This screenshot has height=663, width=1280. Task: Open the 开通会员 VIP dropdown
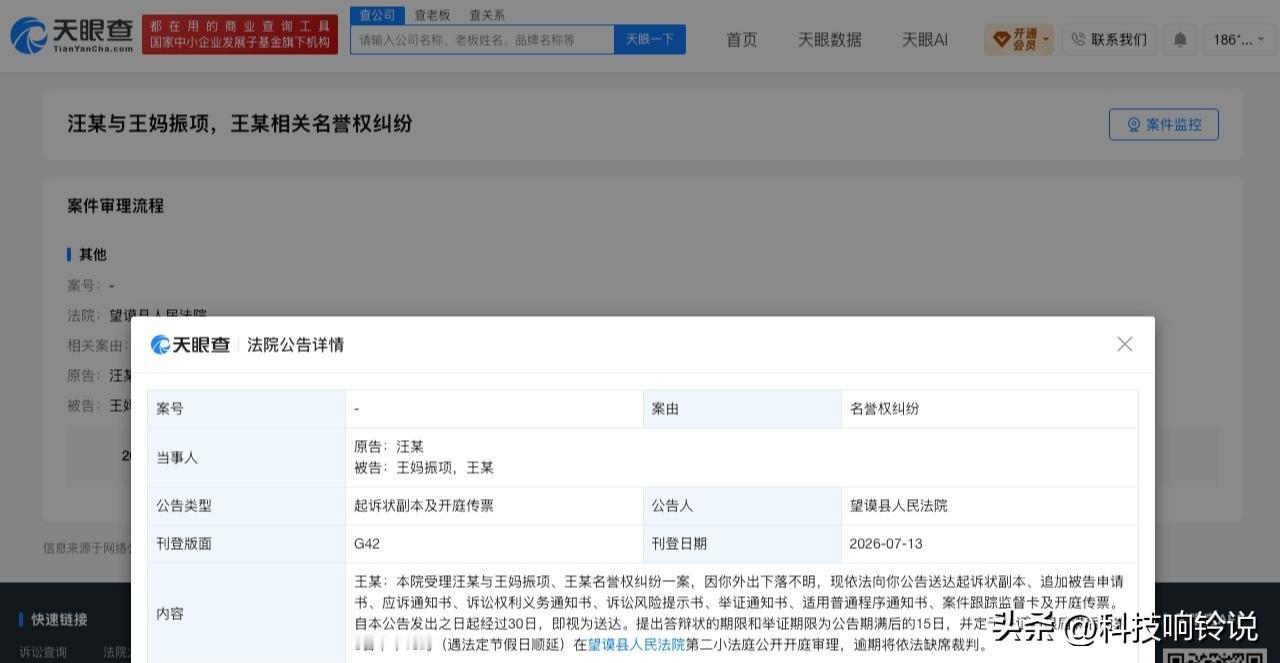(1018, 40)
